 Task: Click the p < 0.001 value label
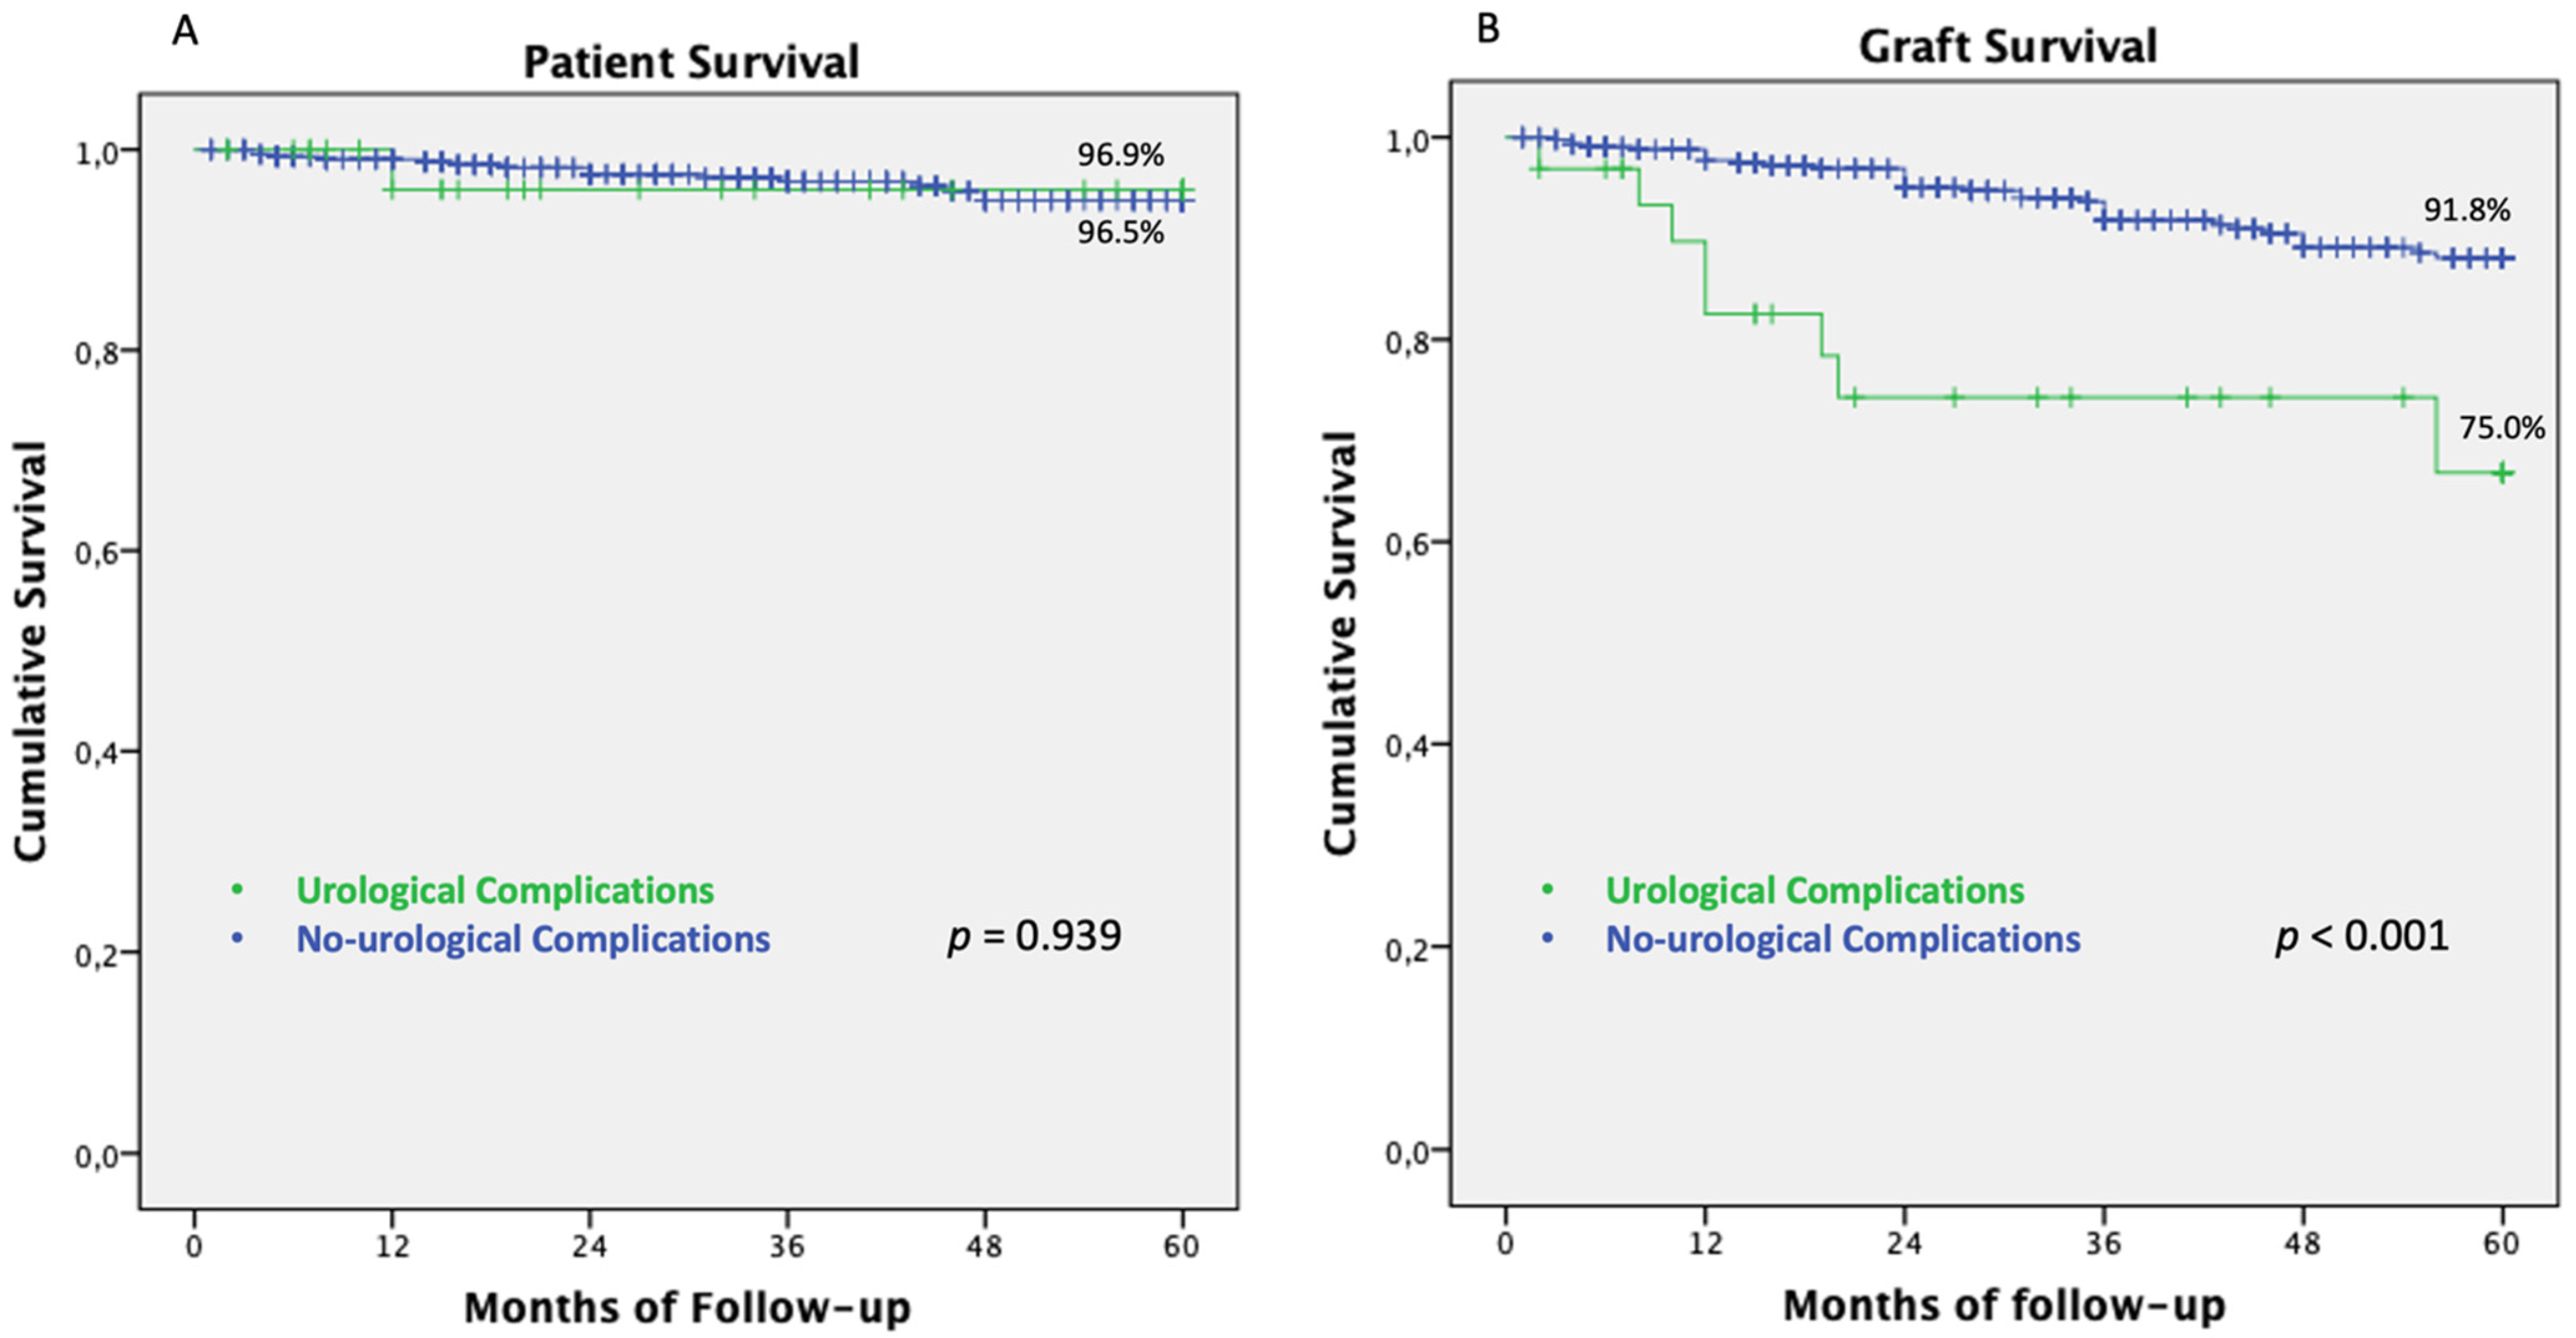point(2362,937)
